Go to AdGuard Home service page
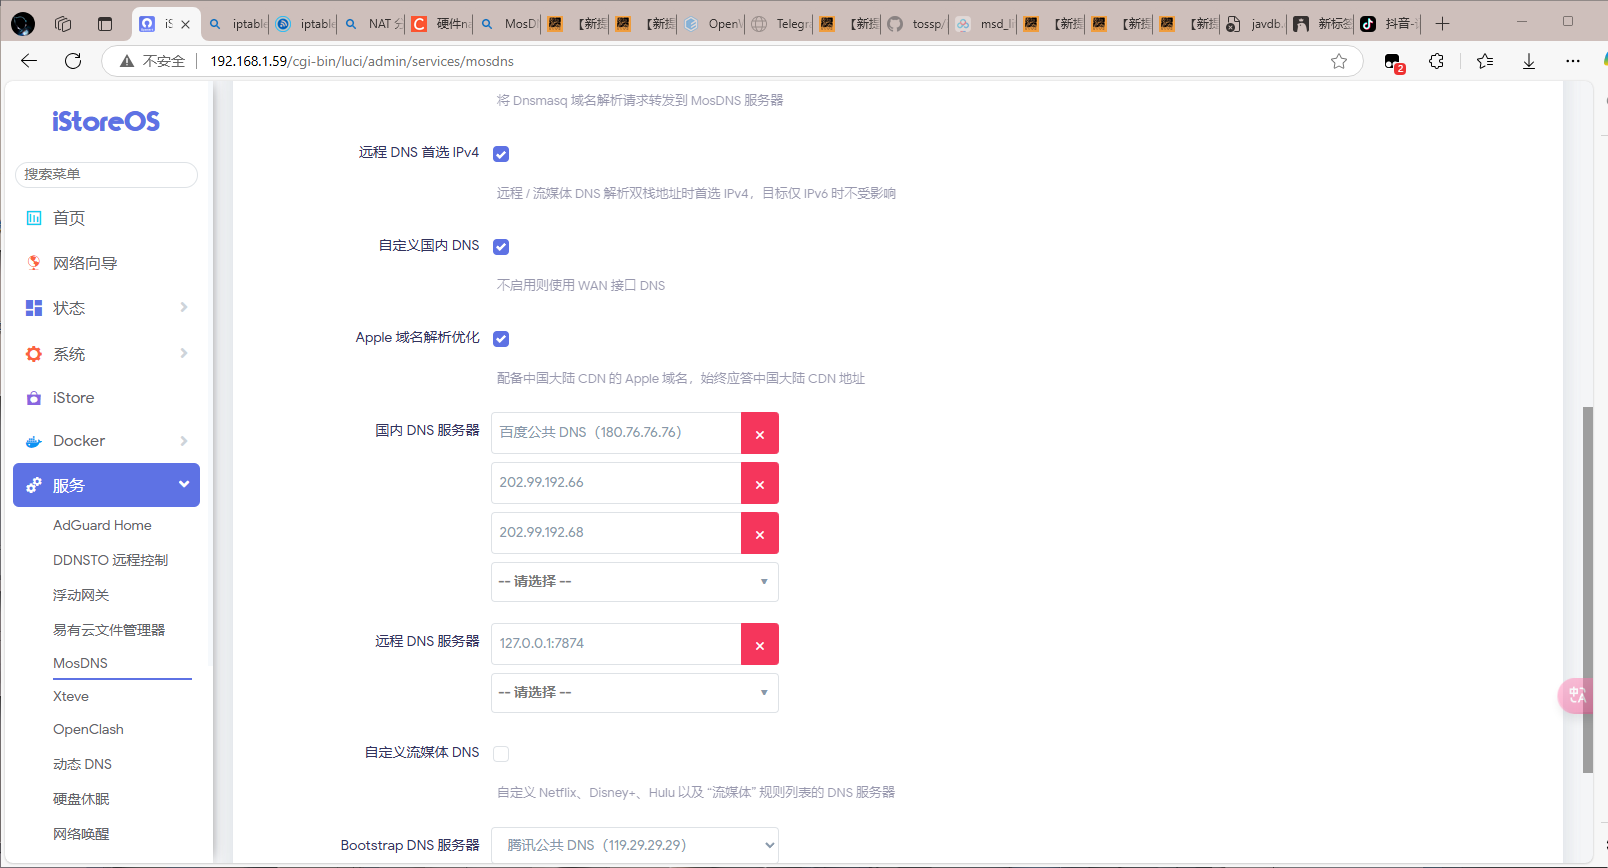Screen dimensions: 1608x868 (102, 525)
